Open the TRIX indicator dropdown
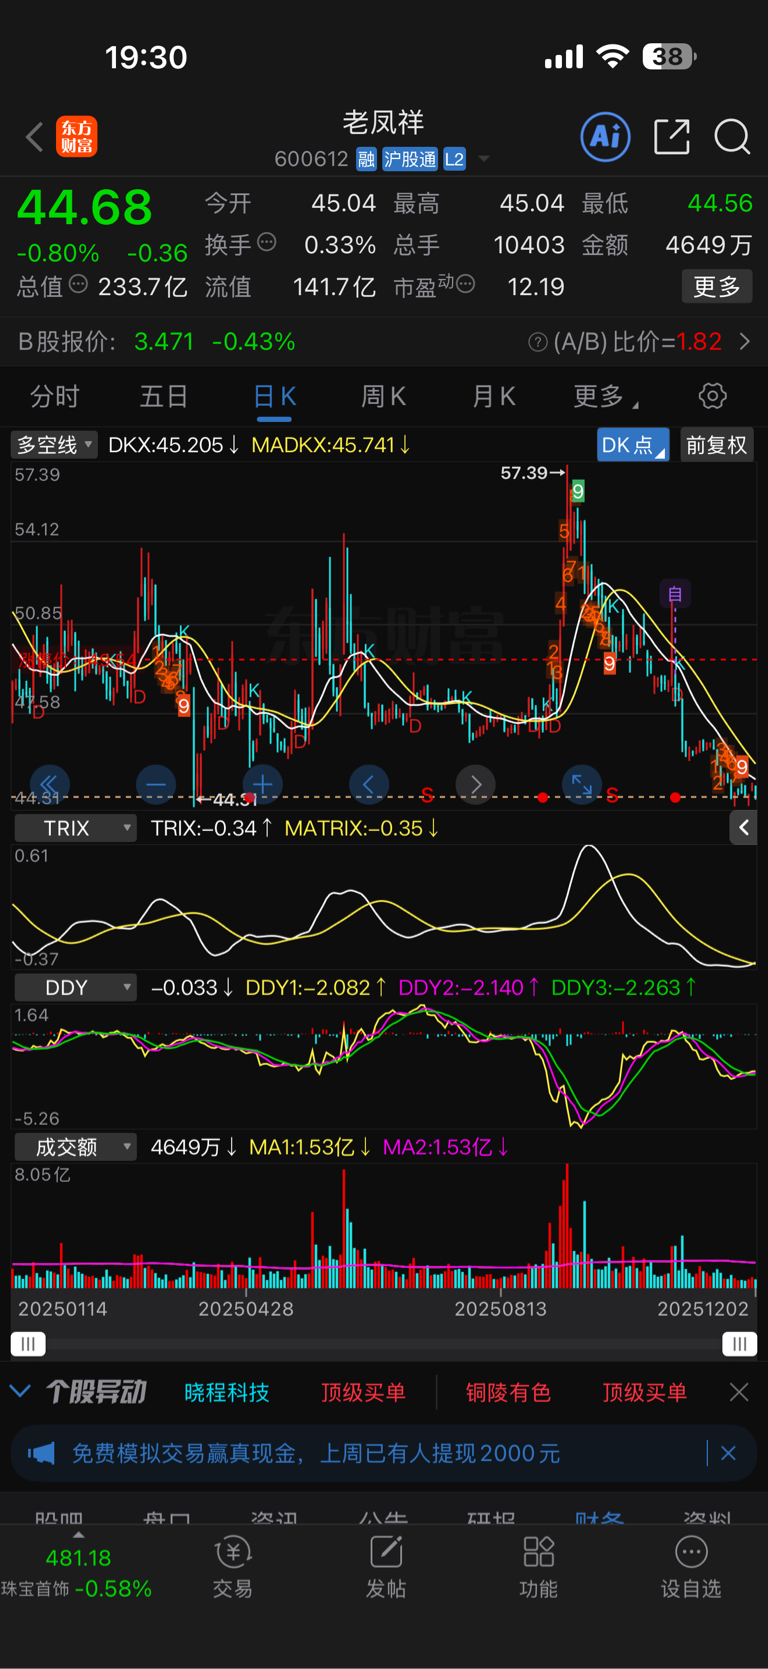The width and height of the screenshot is (768, 1669). [x=75, y=828]
